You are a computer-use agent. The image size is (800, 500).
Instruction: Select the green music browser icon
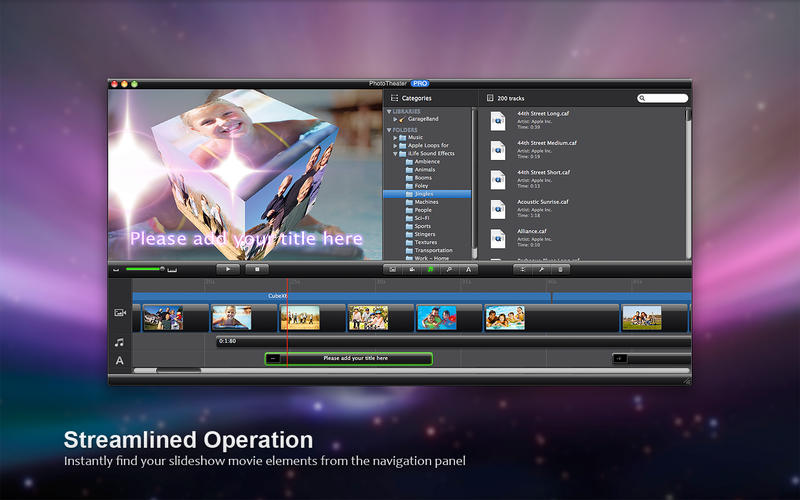[x=431, y=269]
